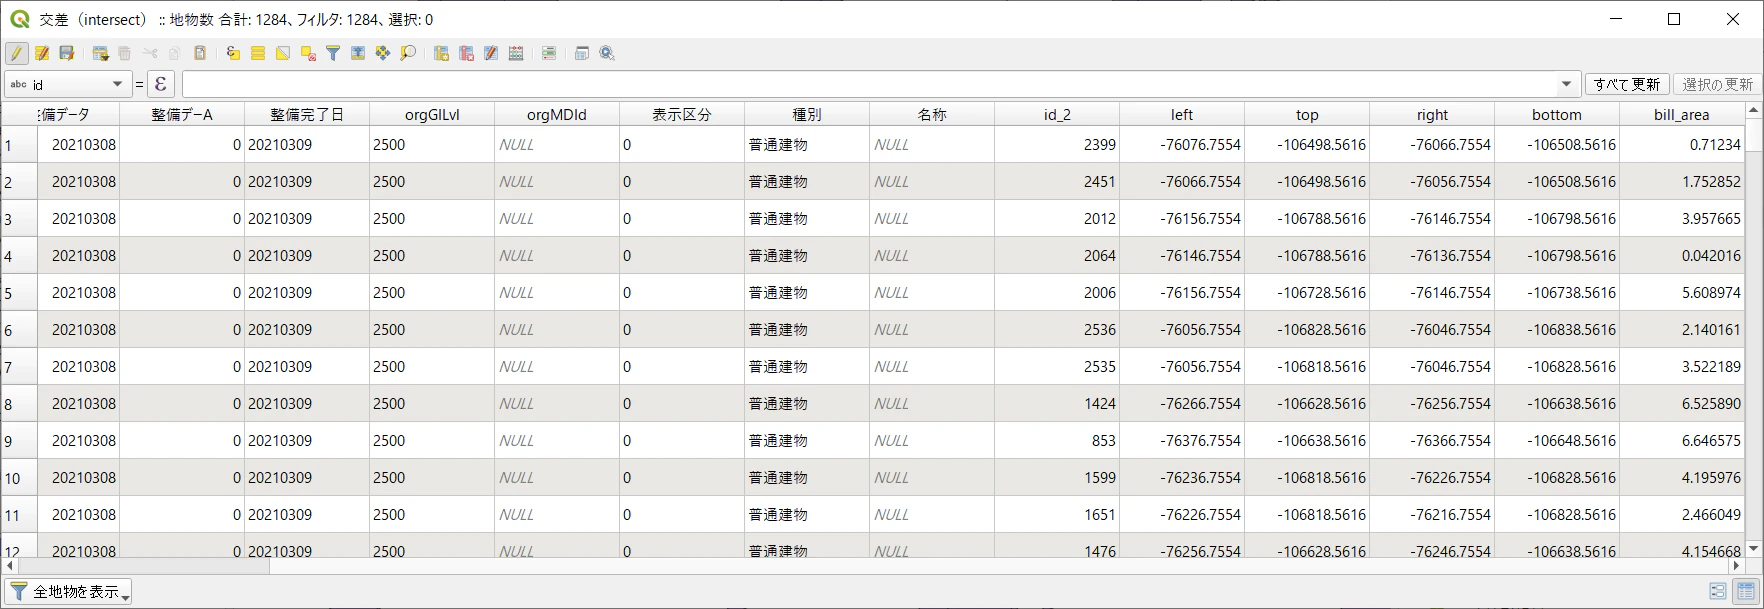The width and height of the screenshot is (1764, 609).
Task: Click into the expression input field
Action: (869, 84)
